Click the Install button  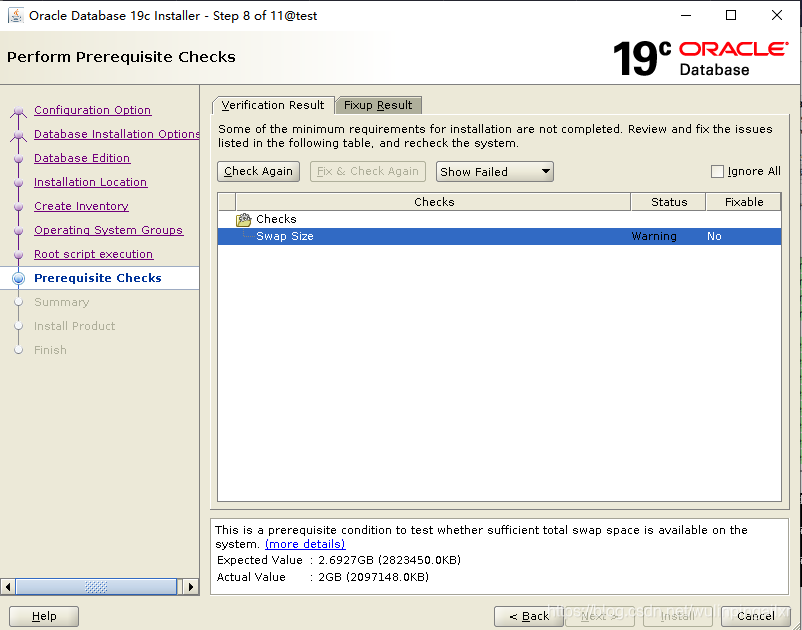[x=678, y=616]
